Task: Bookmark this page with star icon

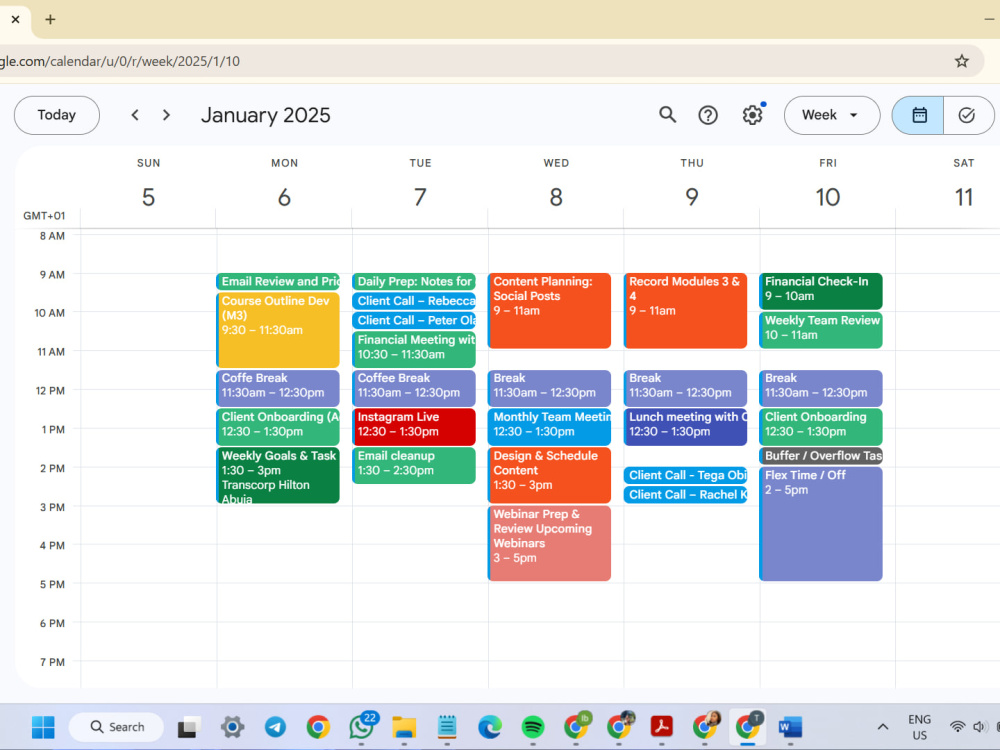Action: [x=961, y=61]
